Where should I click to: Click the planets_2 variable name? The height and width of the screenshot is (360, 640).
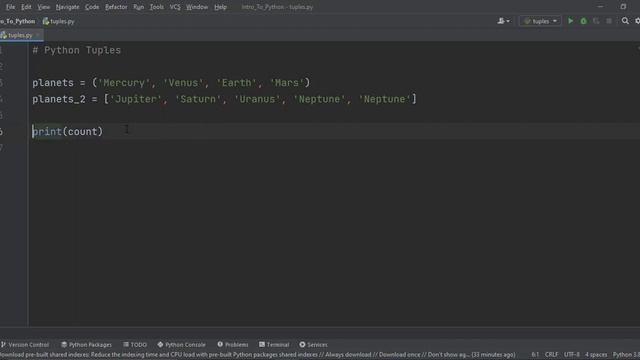(59, 99)
